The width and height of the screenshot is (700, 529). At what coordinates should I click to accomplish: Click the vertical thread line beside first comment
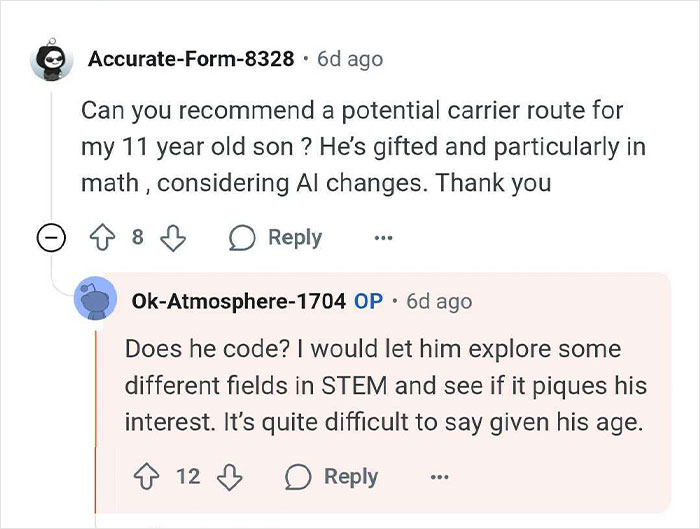point(51,157)
